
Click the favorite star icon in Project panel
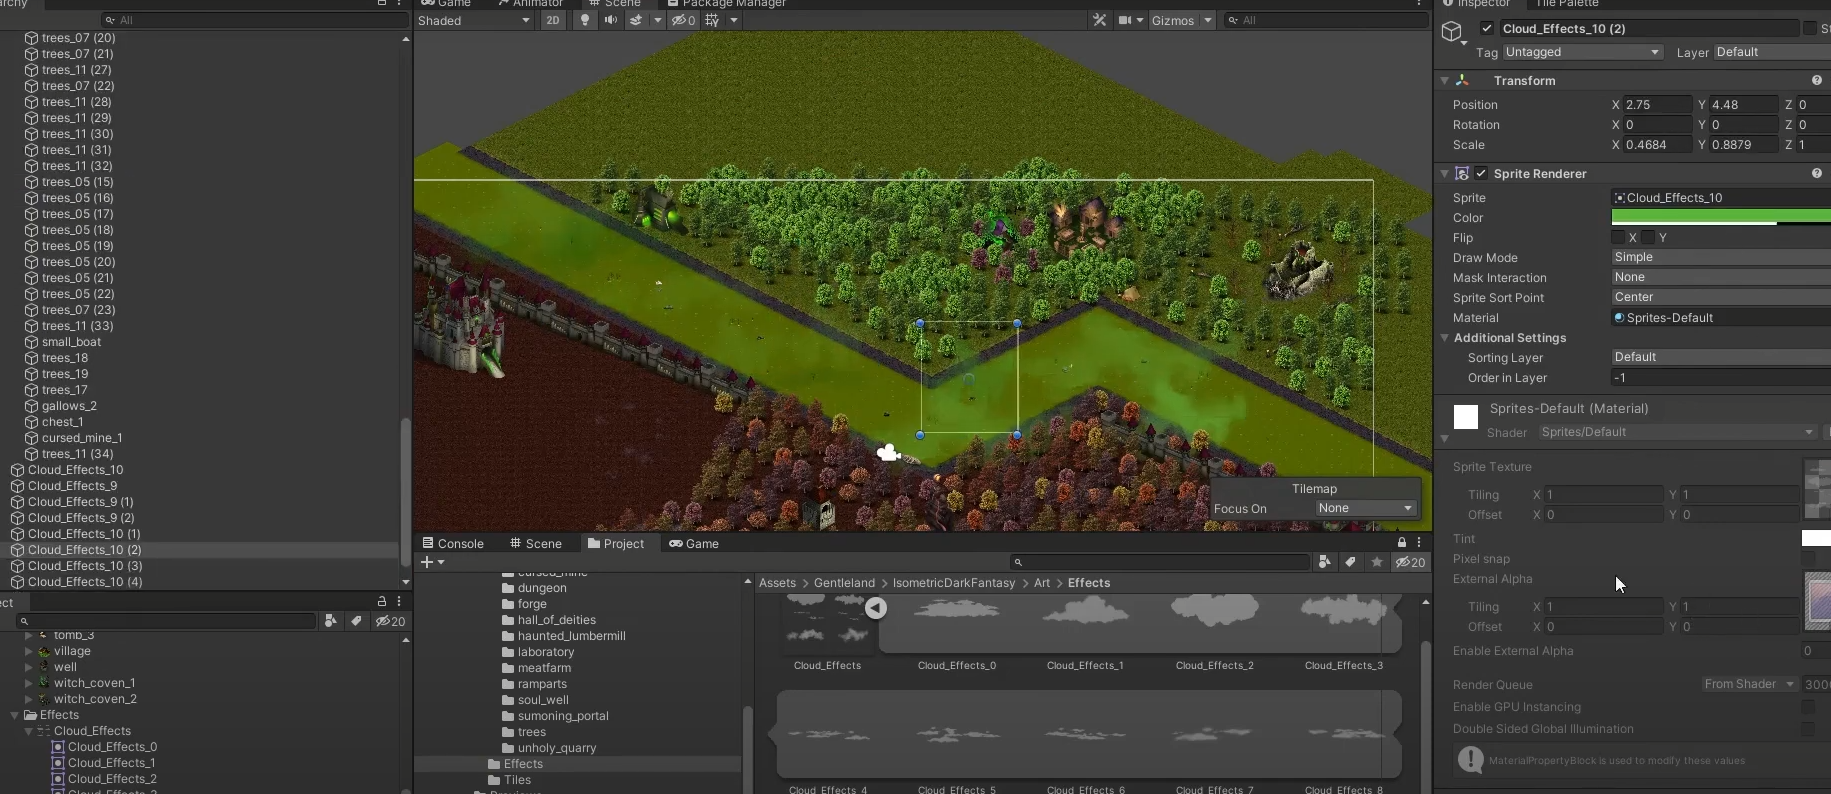click(x=1377, y=562)
